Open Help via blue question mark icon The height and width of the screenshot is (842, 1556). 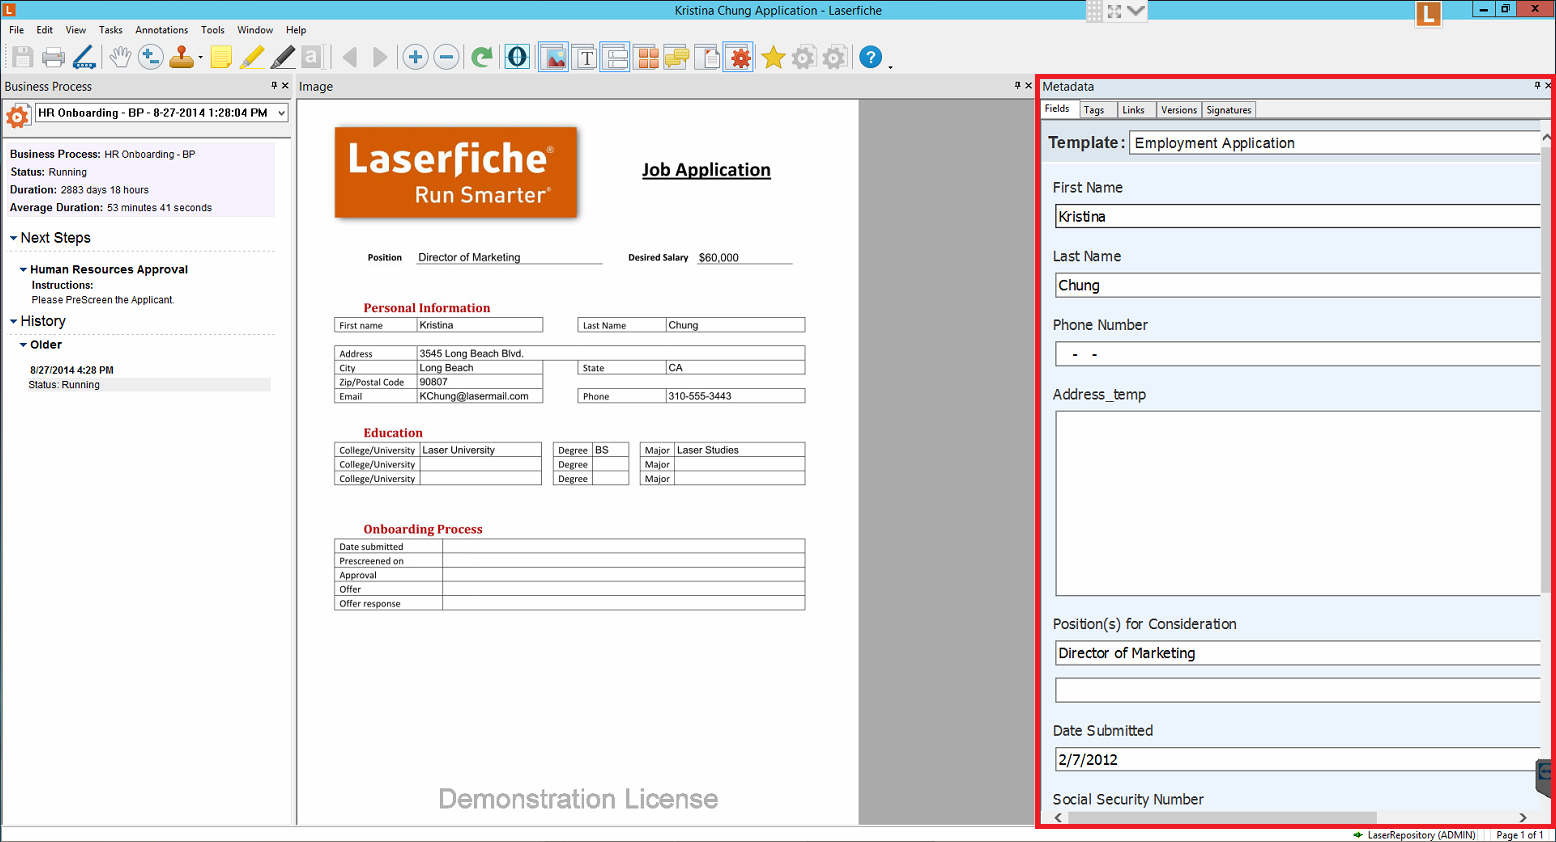(871, 57)
